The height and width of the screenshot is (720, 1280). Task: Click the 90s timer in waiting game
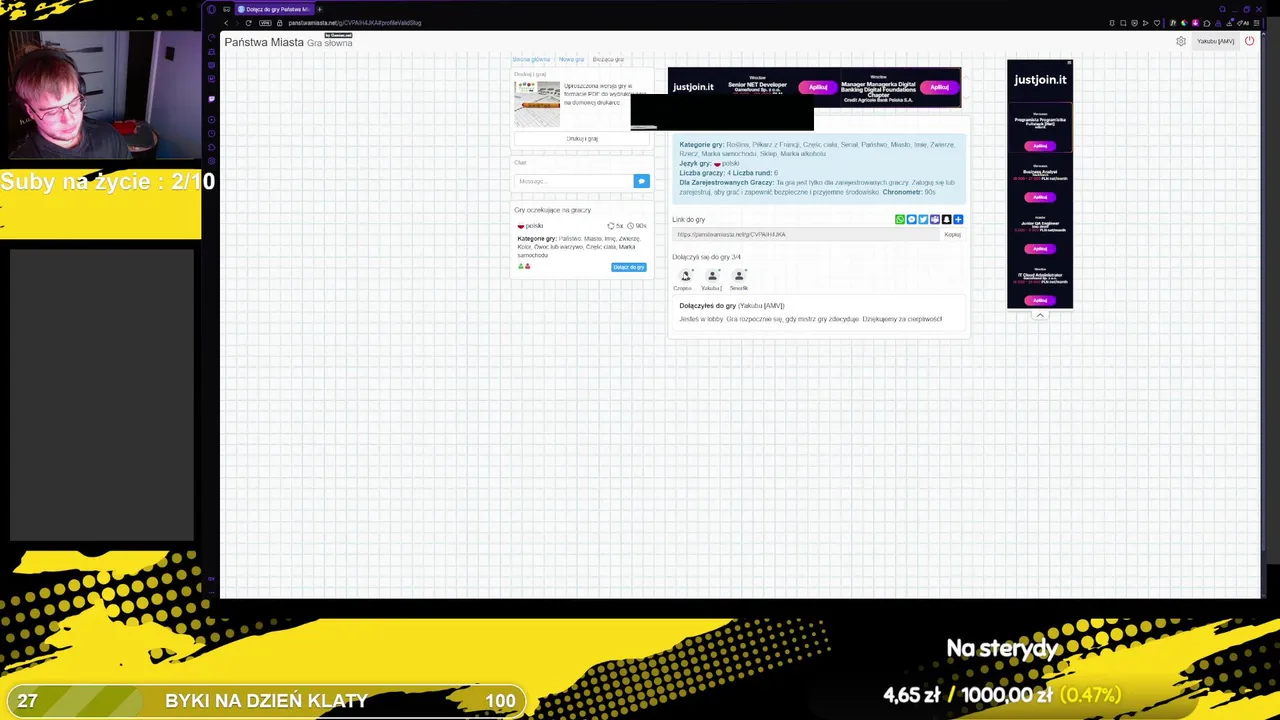tap(637, 226)
